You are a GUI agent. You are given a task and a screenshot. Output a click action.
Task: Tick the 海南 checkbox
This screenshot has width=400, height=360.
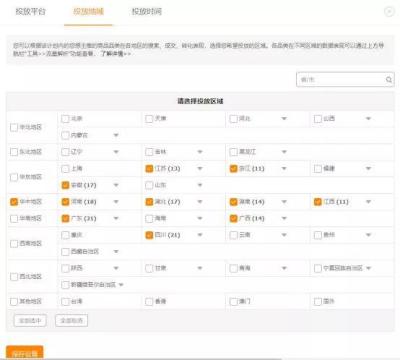[x=149, y=219]
